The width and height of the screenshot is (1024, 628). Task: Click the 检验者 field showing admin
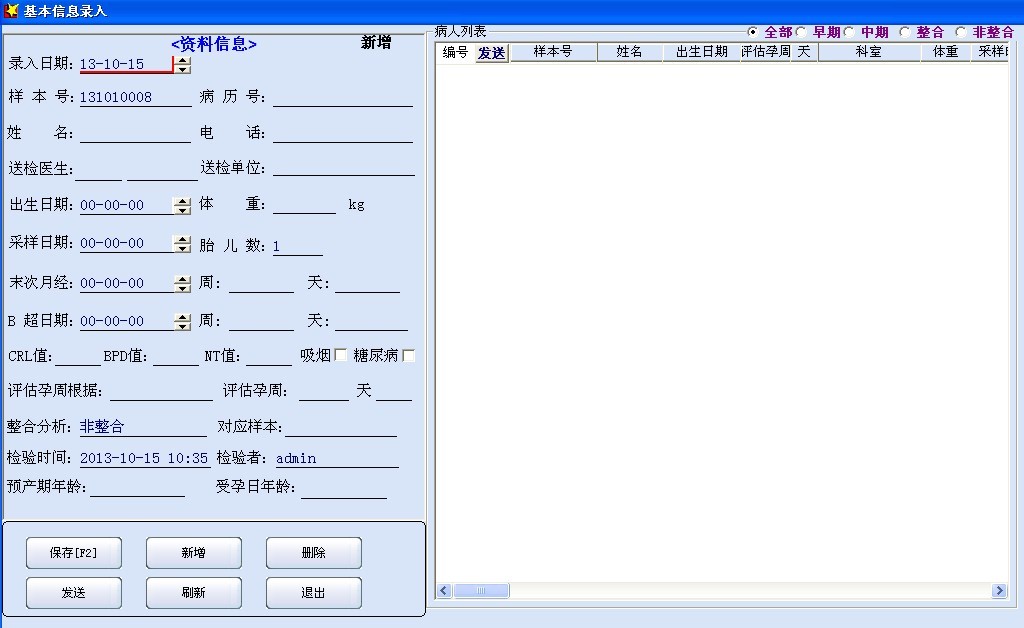tap(337, 458)
